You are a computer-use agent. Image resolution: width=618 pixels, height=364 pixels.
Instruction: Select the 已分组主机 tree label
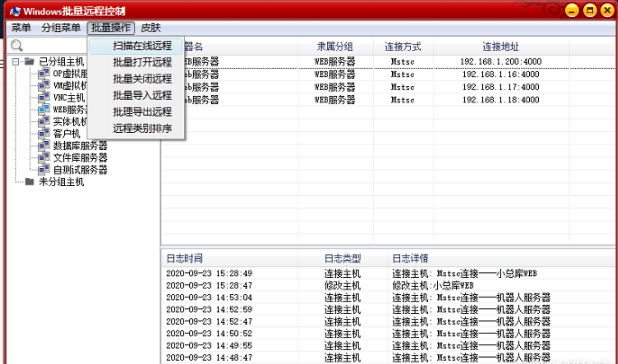(61, 61)
